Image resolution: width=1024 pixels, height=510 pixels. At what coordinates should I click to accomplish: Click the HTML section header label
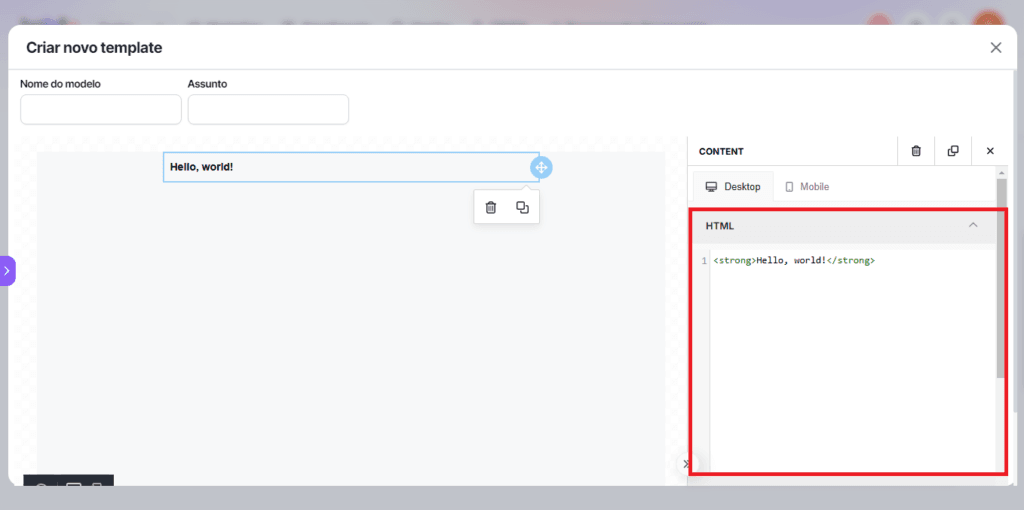point(720,226)
